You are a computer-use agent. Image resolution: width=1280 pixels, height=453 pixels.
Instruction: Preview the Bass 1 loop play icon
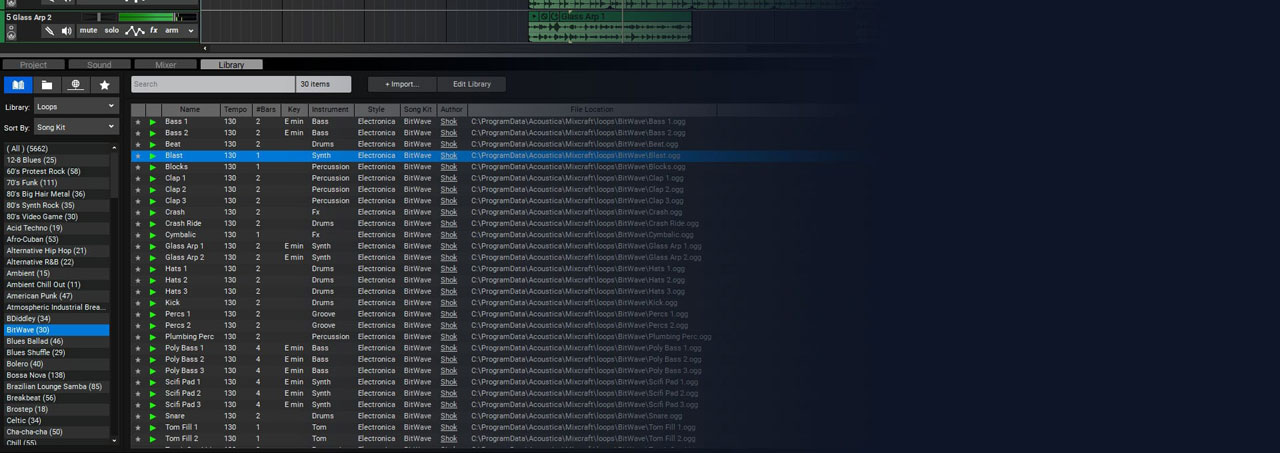[x=153, y=121]
